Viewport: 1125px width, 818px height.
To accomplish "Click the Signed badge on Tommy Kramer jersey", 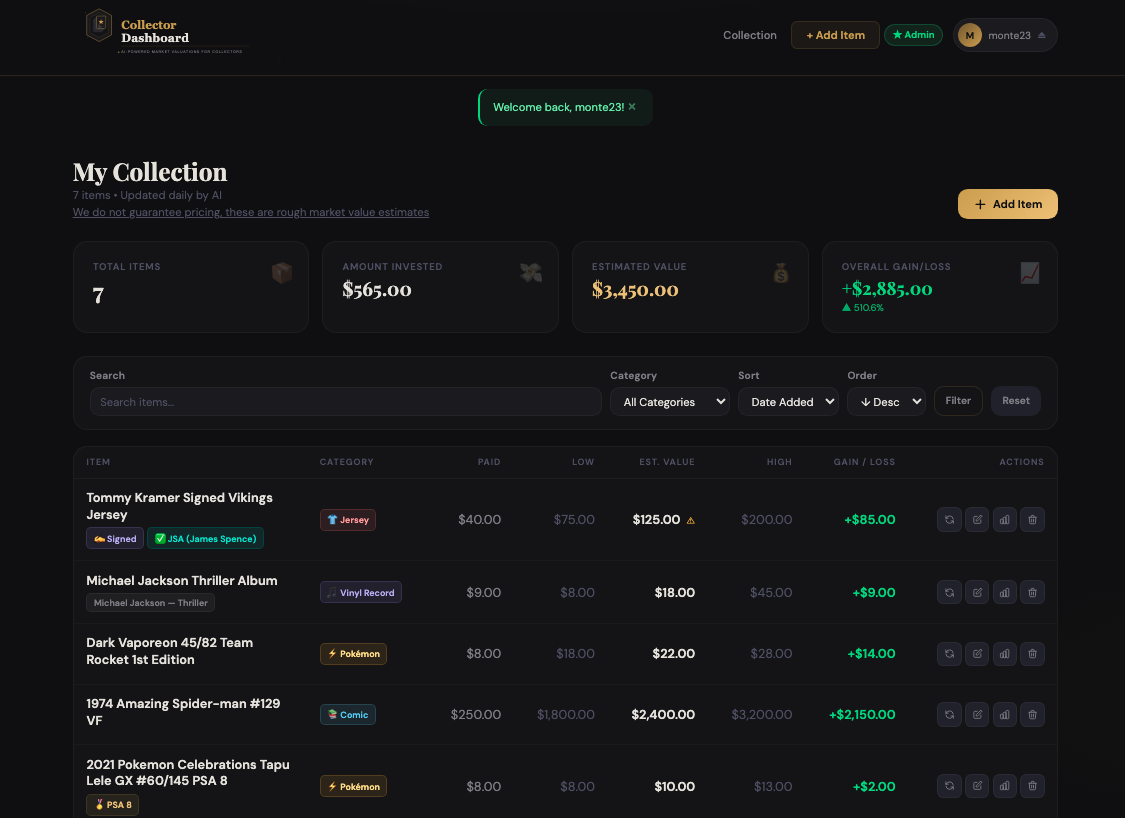I will pyautogui.click(x=115, y=539).
